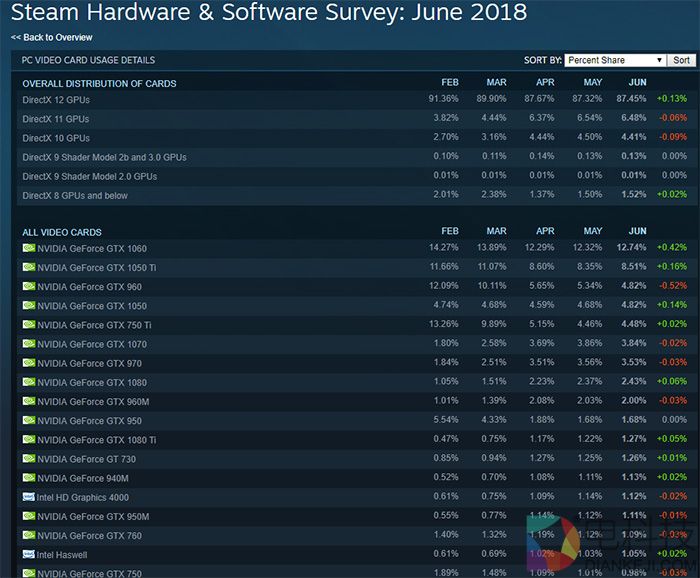Click NVIDIA icon next to GeForce GT 730
Screen dimensions: 700x578
point(29,459)
